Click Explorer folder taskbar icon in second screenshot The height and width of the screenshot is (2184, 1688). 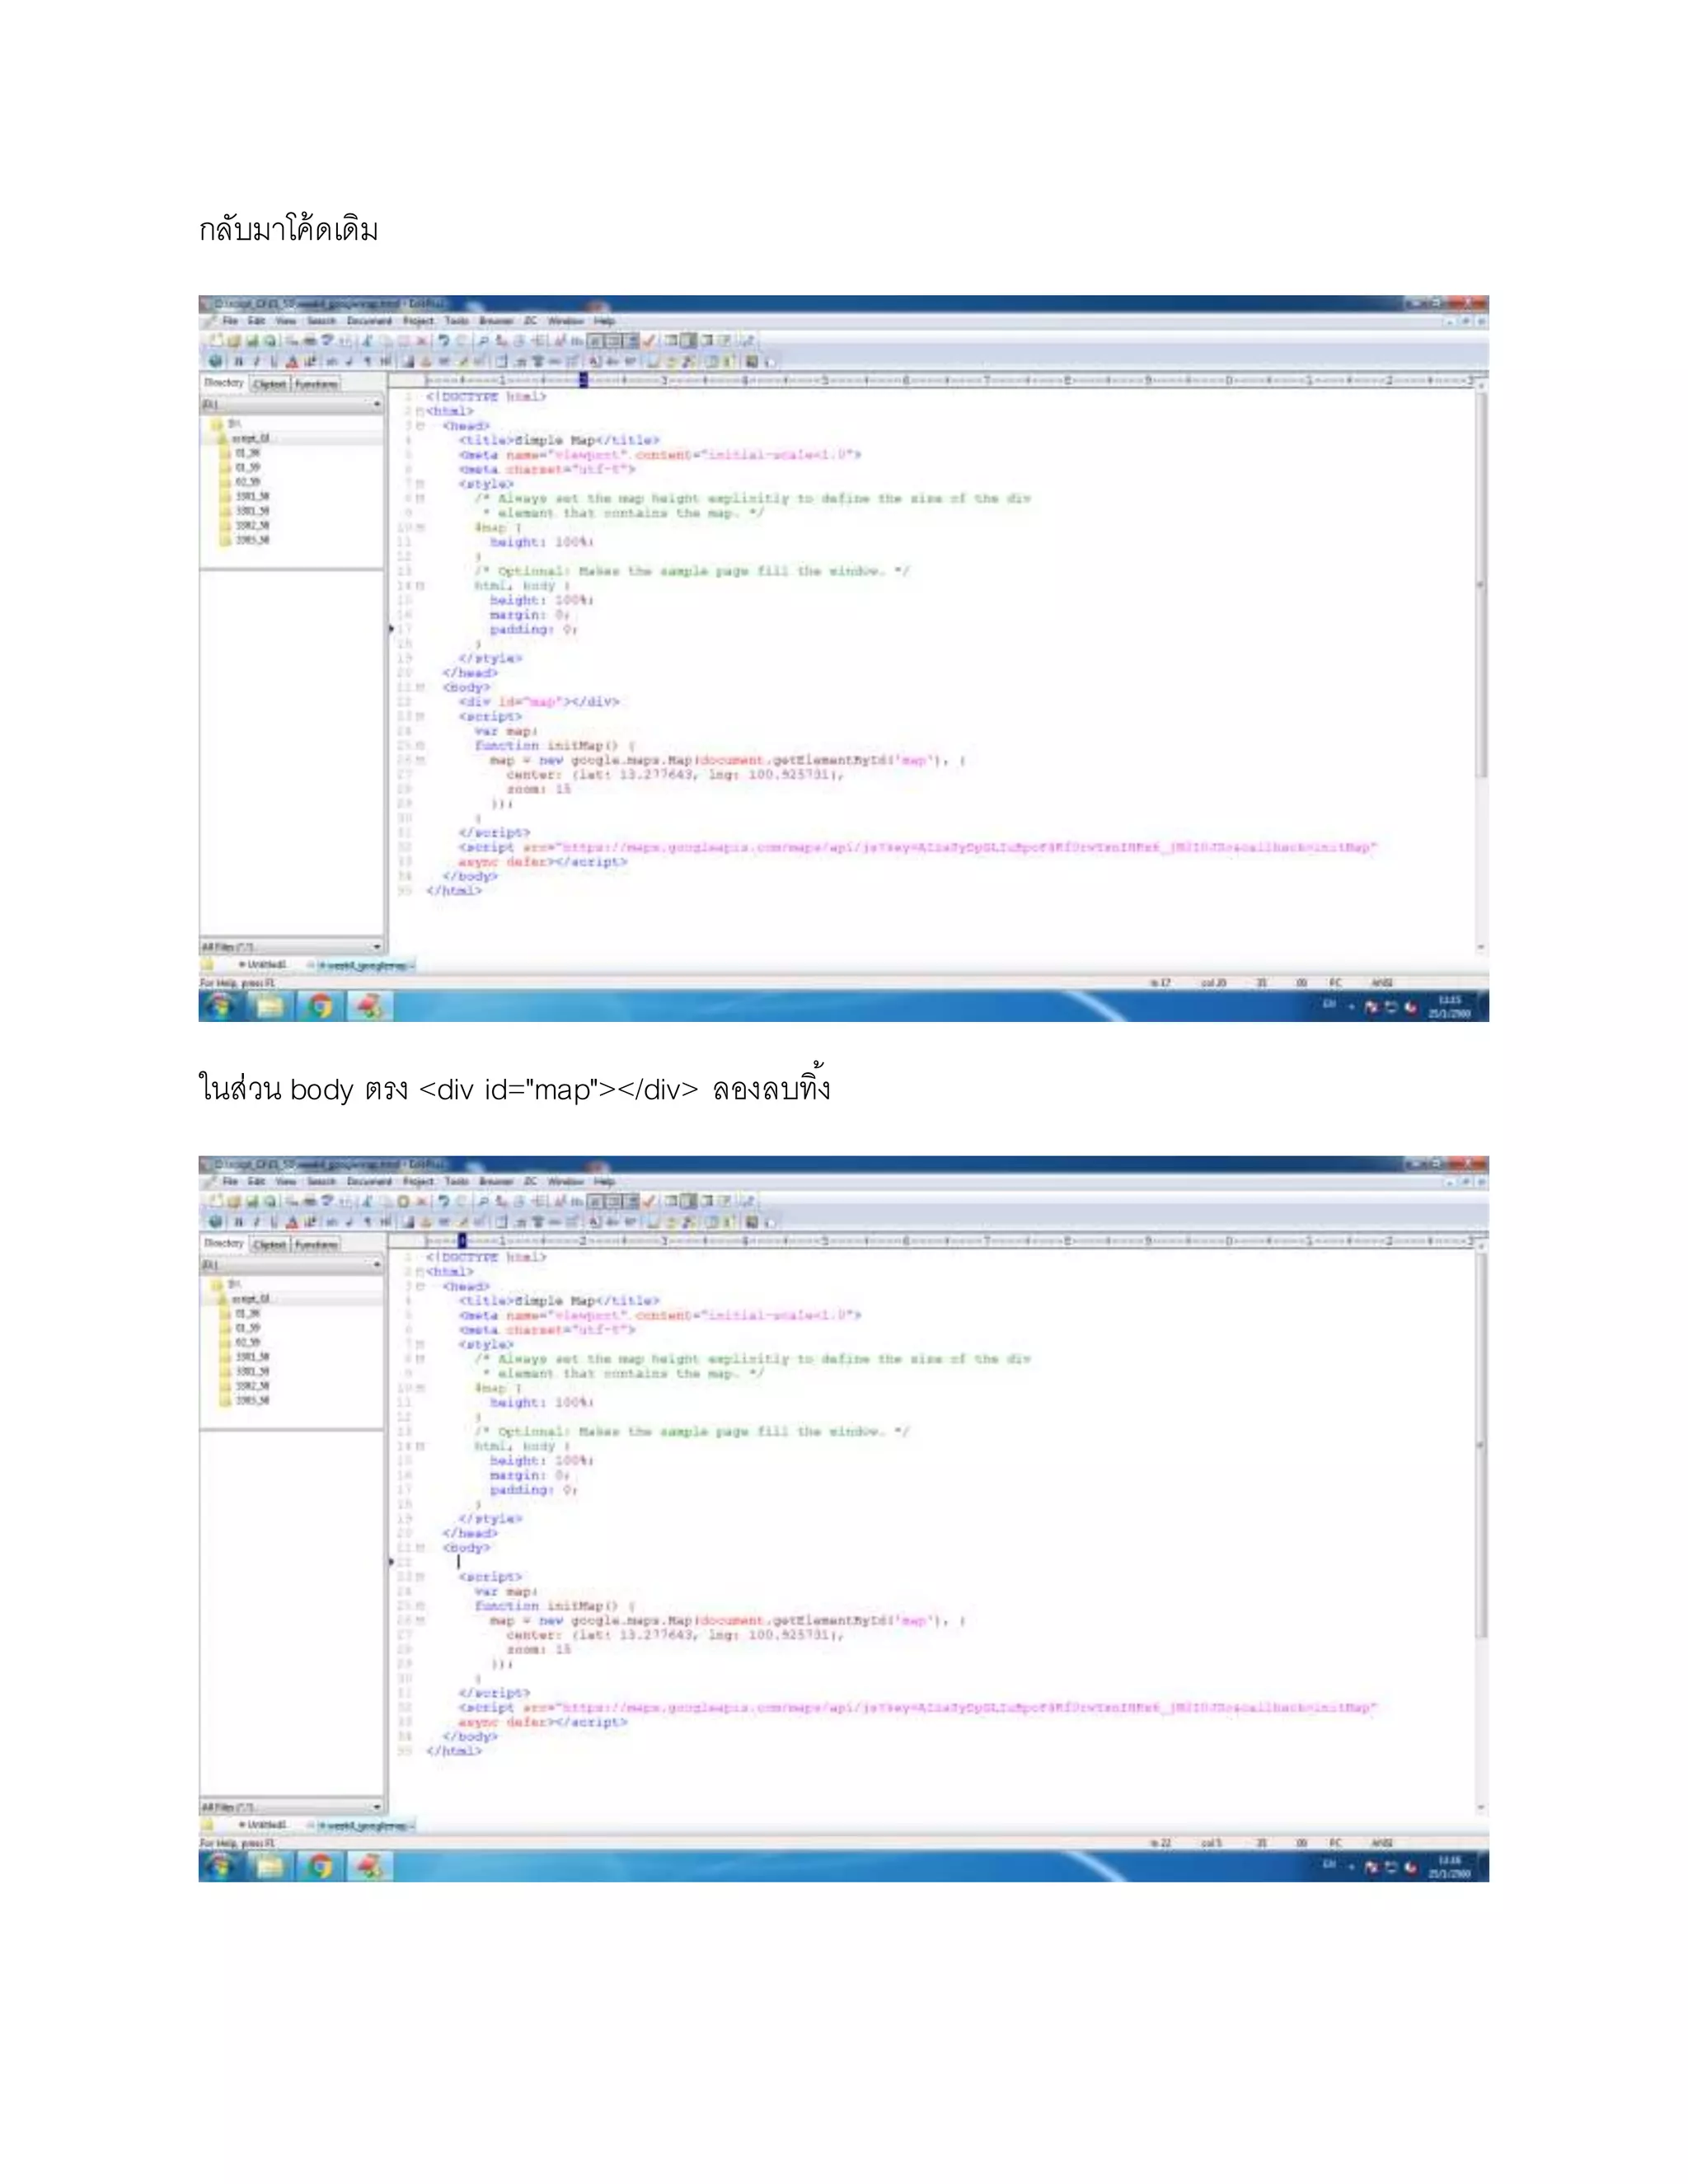click(270, 1866)
